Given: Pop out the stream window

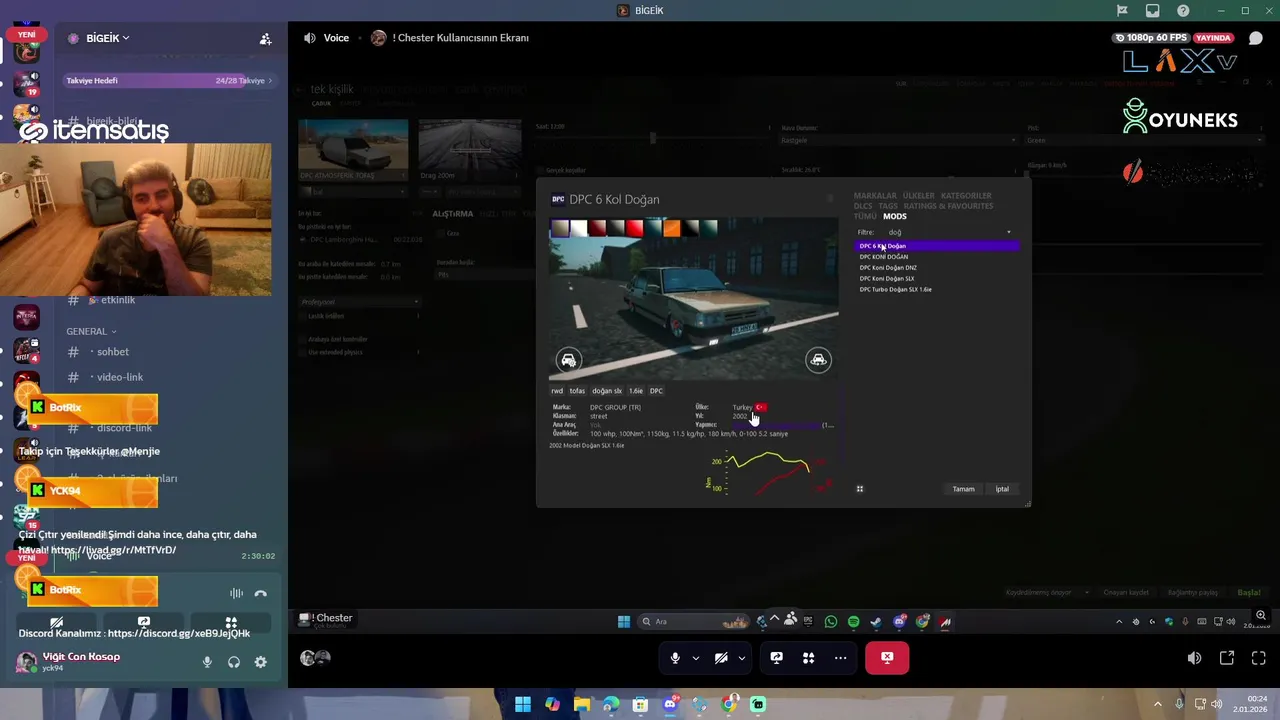Looking at the screenshot, I should click(x=1227, y=658).
